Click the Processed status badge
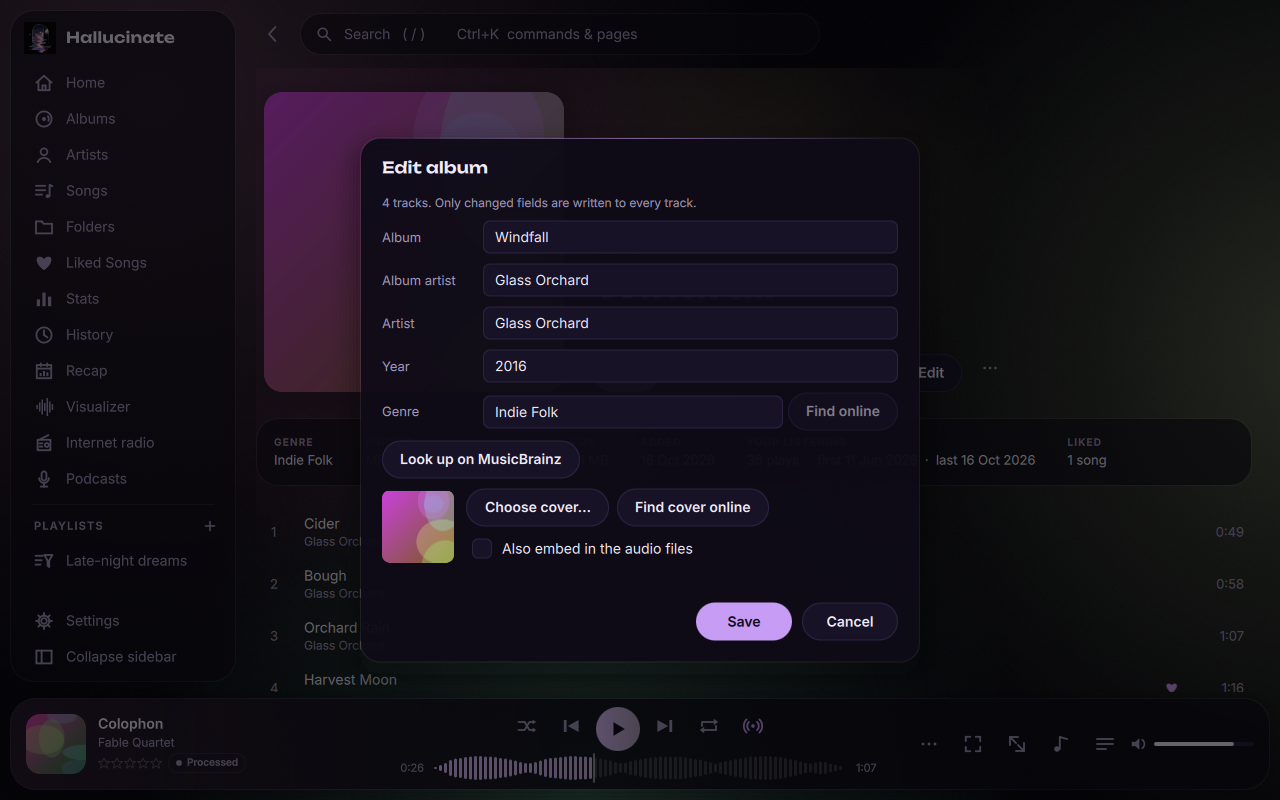This screenshot has width=1280, height=800. [206, 762]
